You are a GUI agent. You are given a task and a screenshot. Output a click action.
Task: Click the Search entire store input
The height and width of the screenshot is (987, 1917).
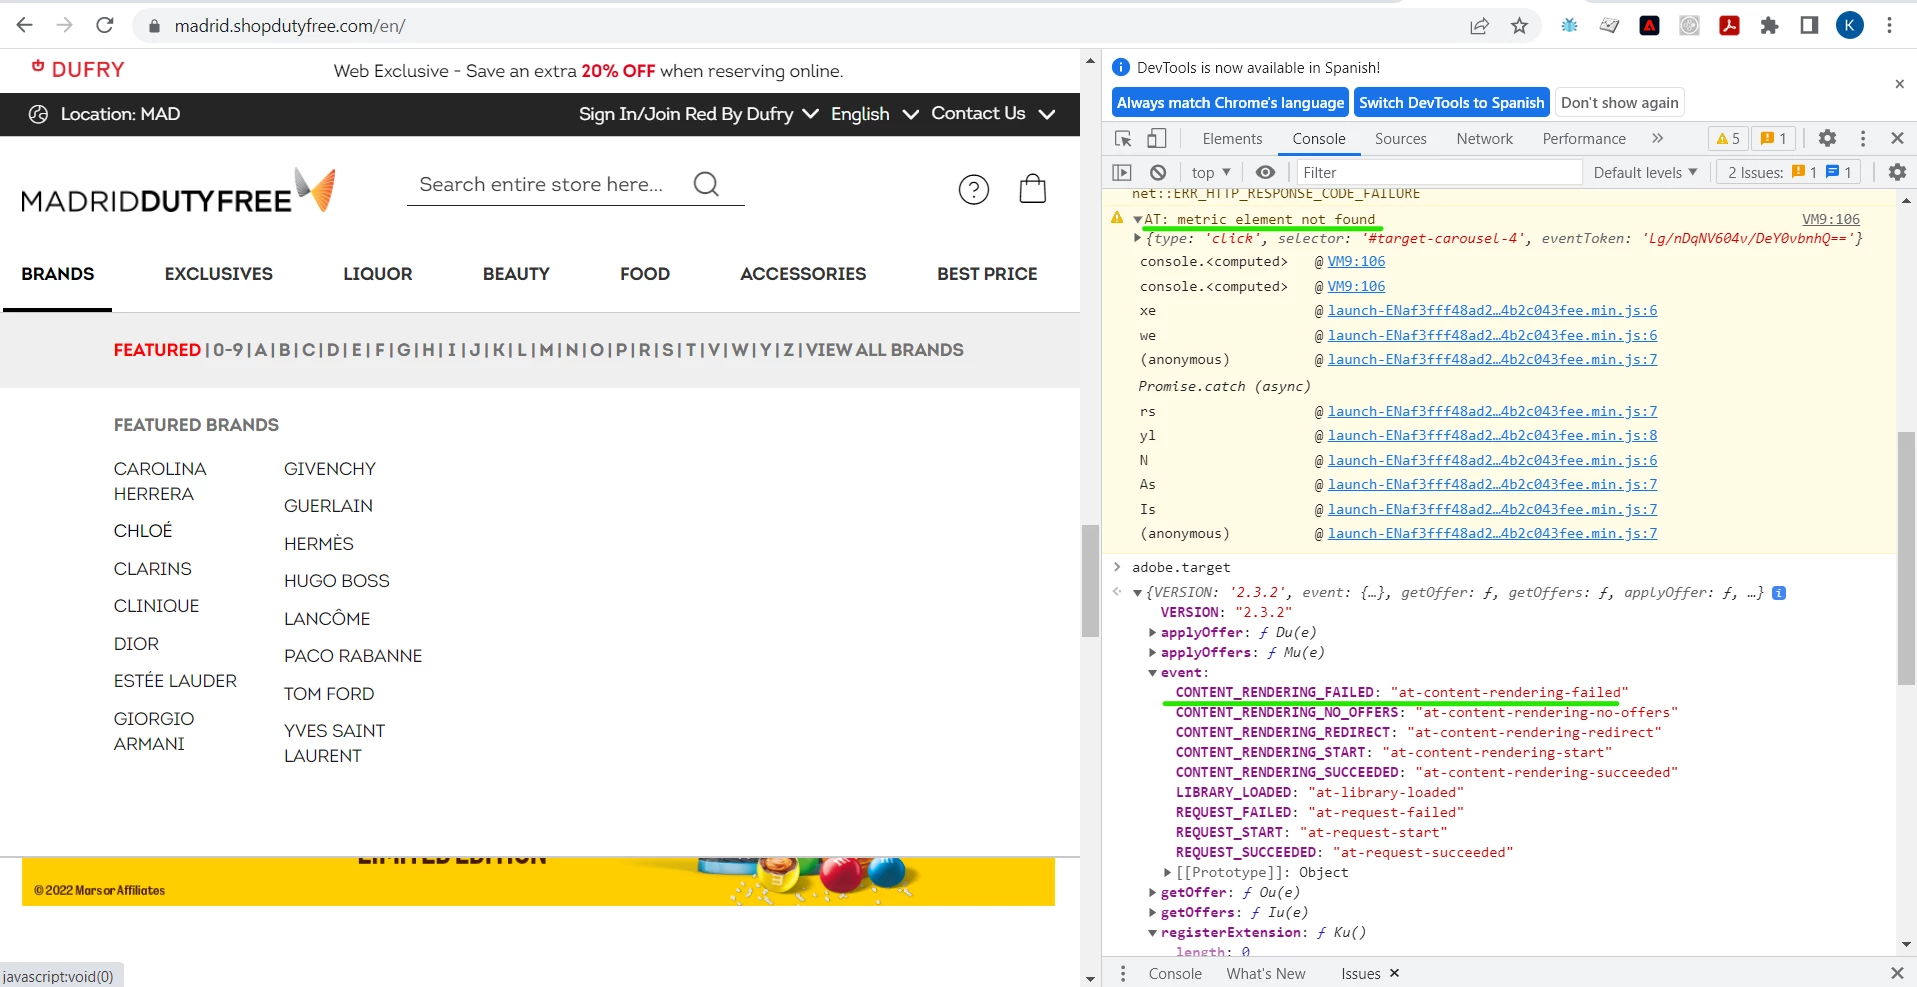[x=541, y=184]
